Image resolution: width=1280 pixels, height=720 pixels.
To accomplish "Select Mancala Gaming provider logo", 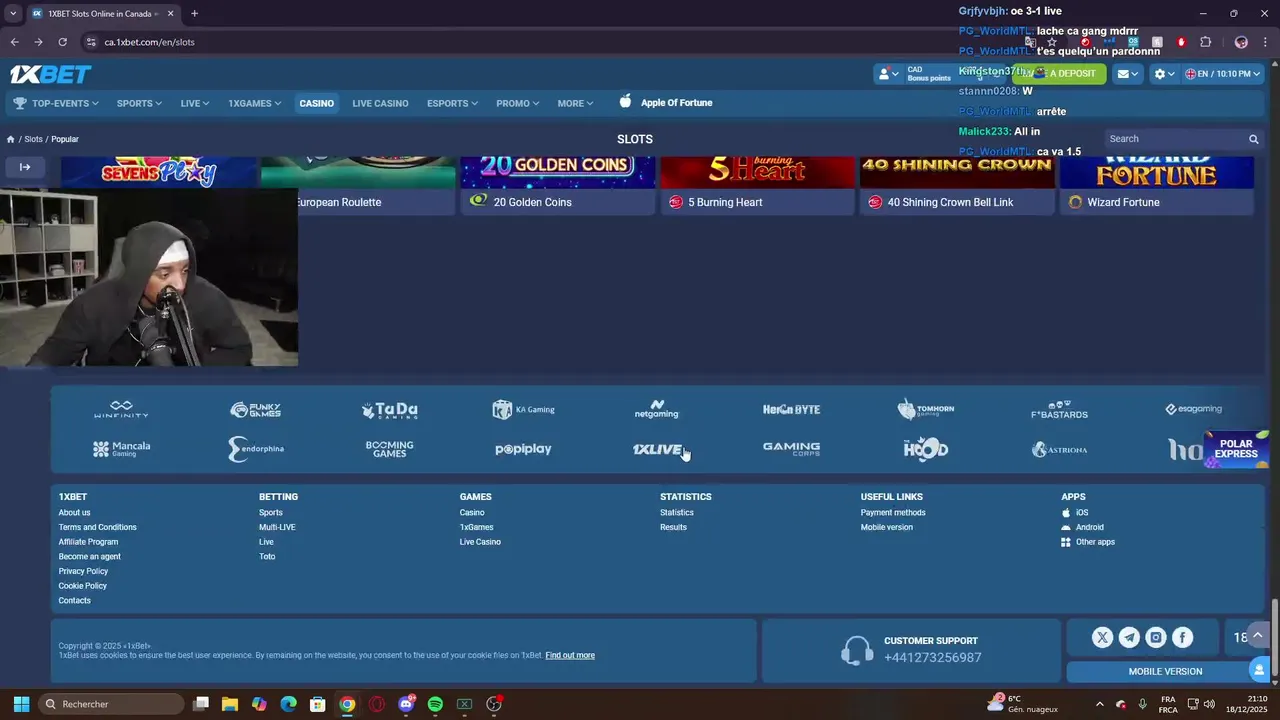I will [121, 449].
